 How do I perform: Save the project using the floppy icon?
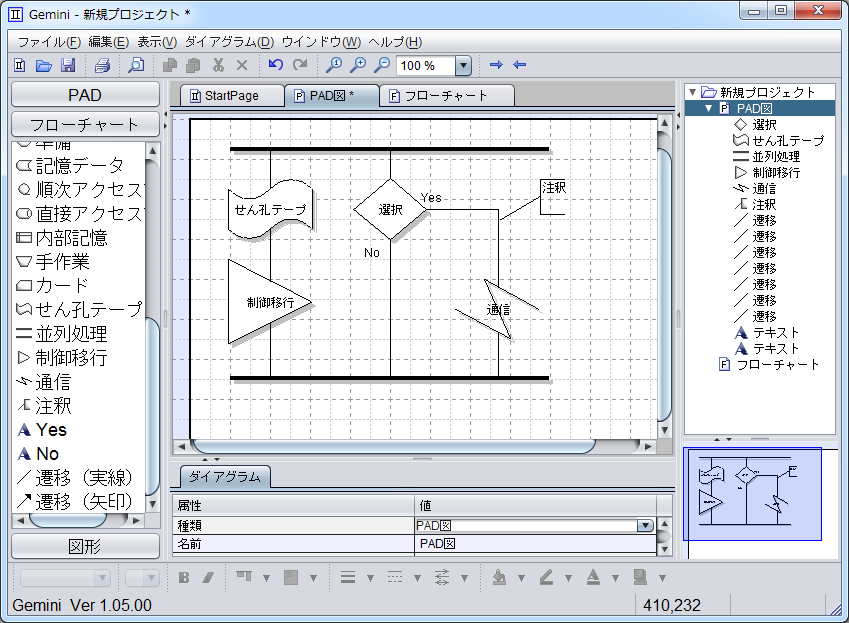[68, 65]
